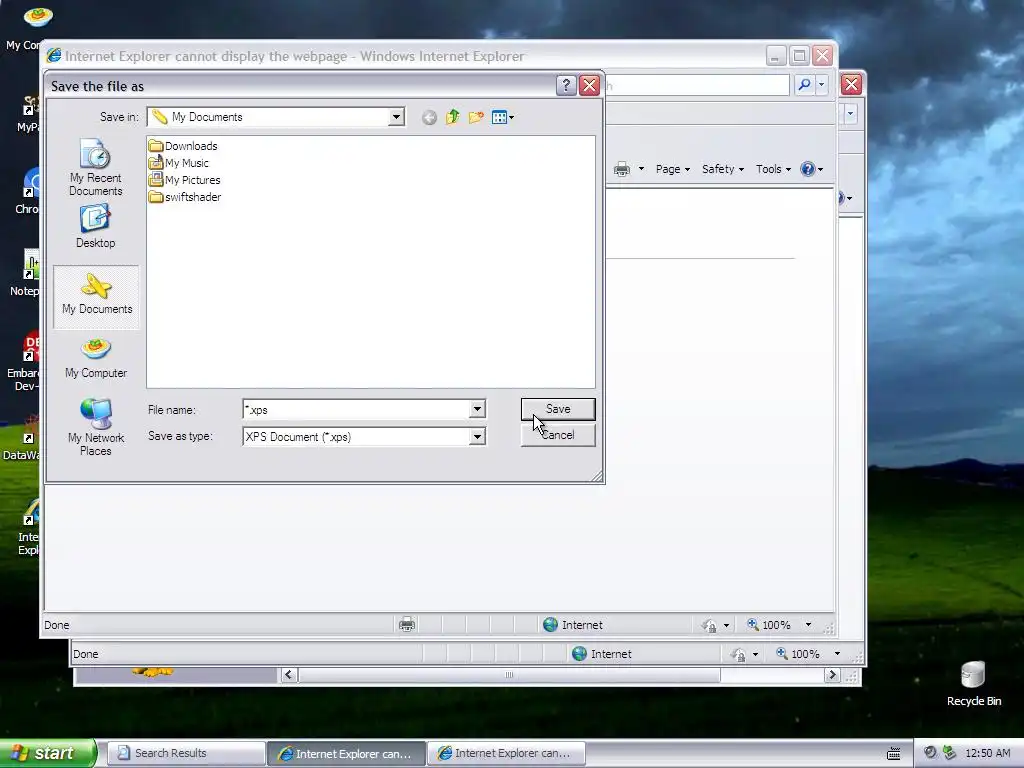Click the Internet zone globe in front window
1024x768 pixels.
pos(551,625)
